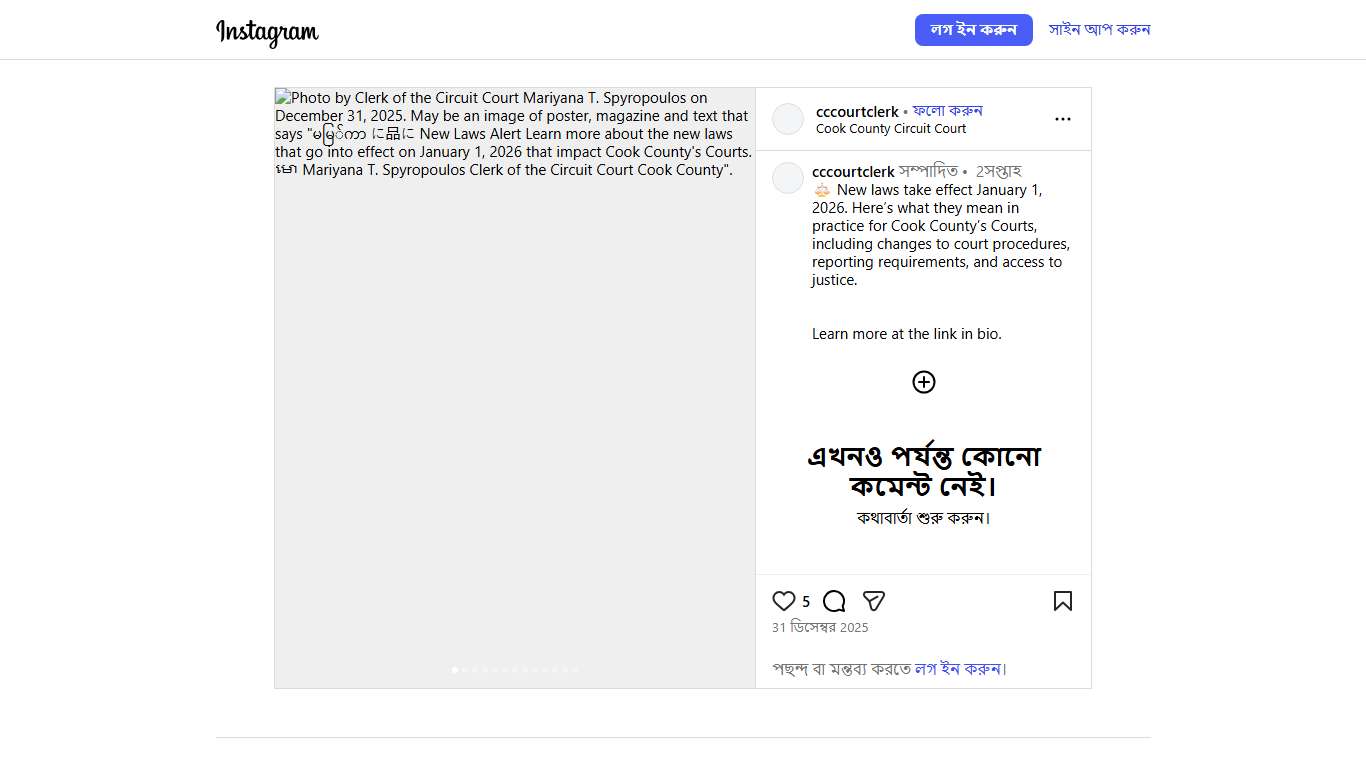
Task: Follow cccourtclerk via ফলো করুন
Action: point(947,111)
